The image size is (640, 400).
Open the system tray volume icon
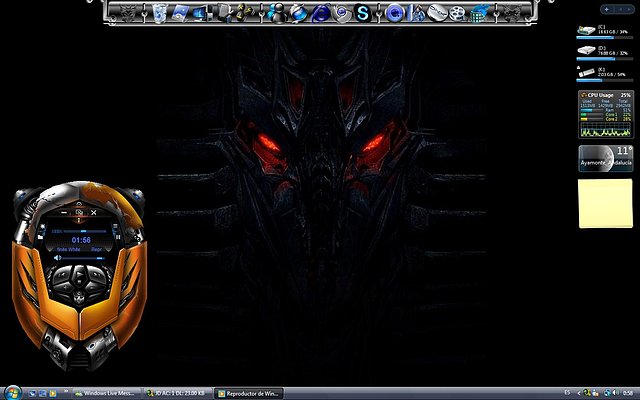point(615,393)
